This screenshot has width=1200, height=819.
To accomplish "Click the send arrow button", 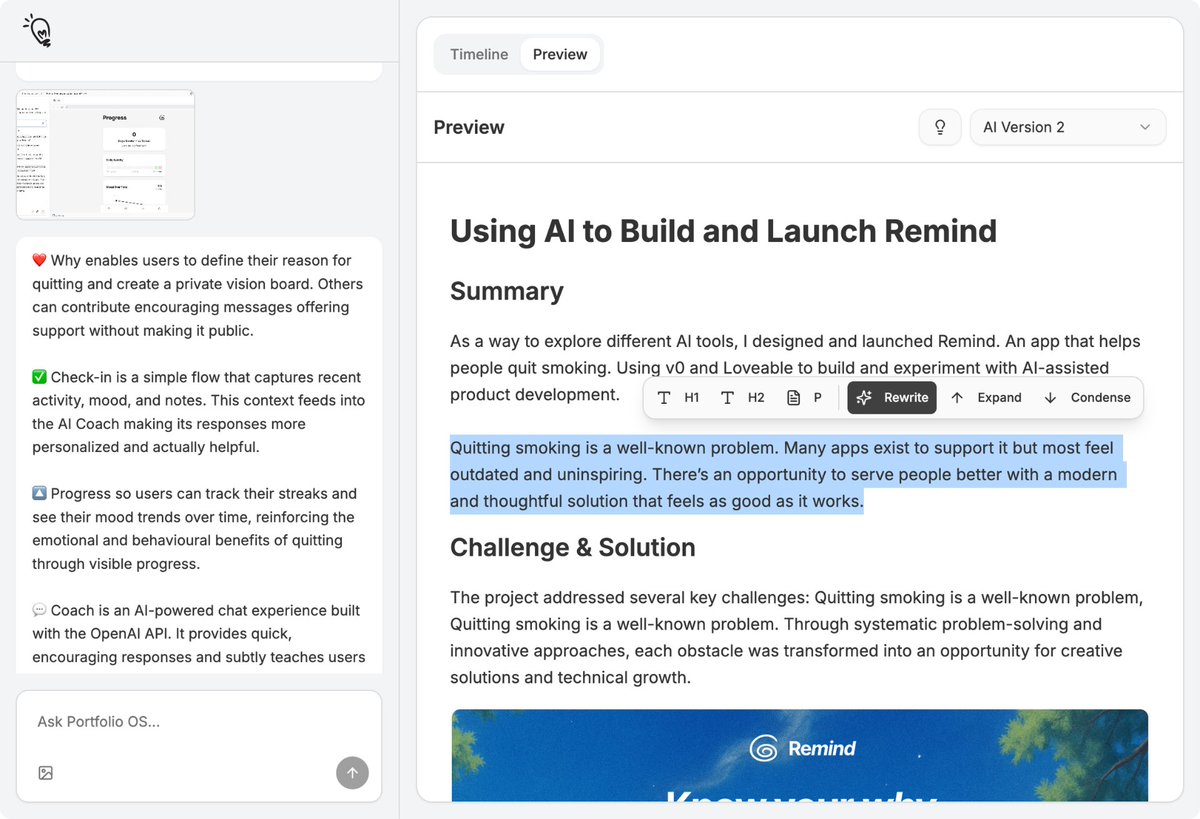I will 352,772.
